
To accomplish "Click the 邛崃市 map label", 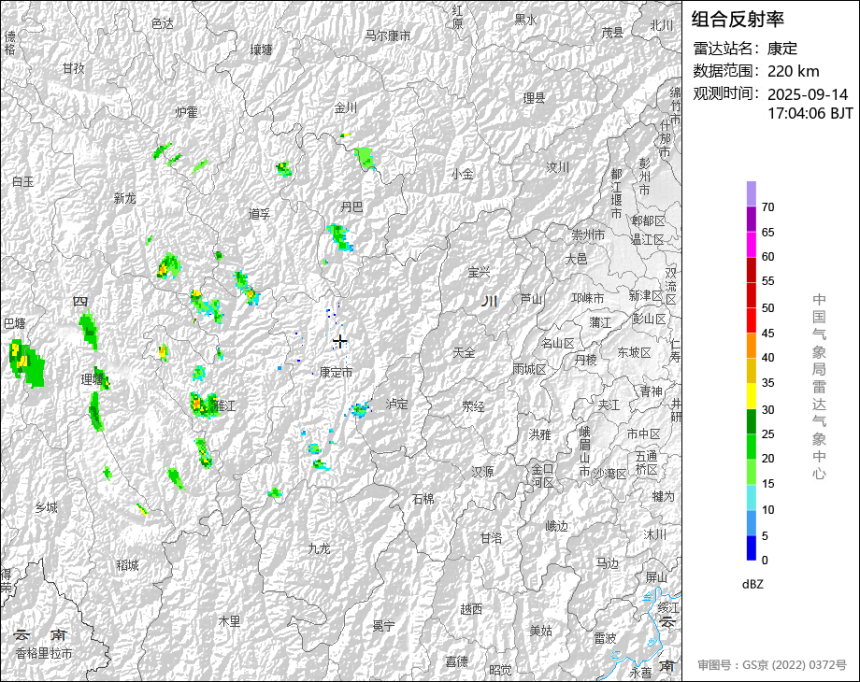I will coord(587,298).
